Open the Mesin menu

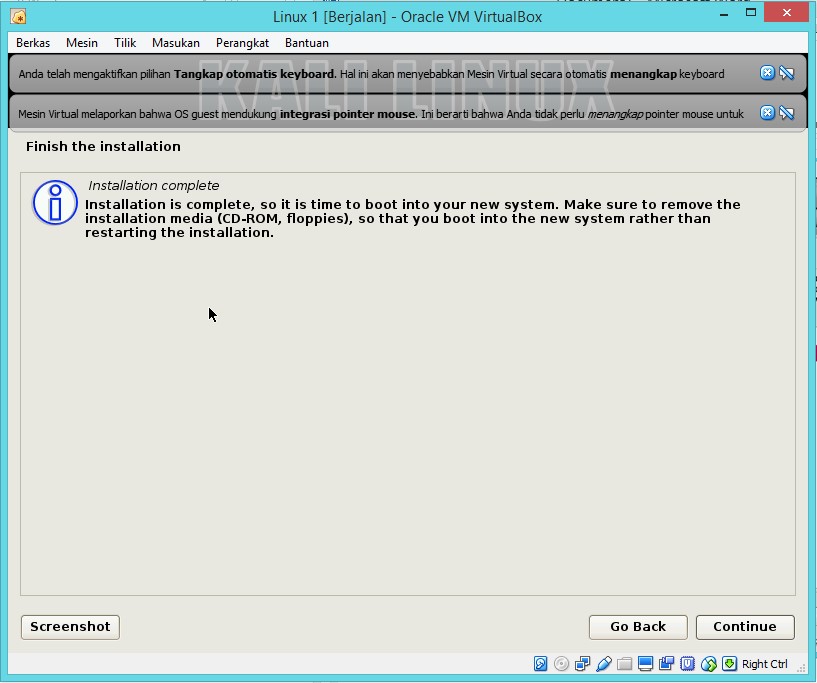click(81, 43)
